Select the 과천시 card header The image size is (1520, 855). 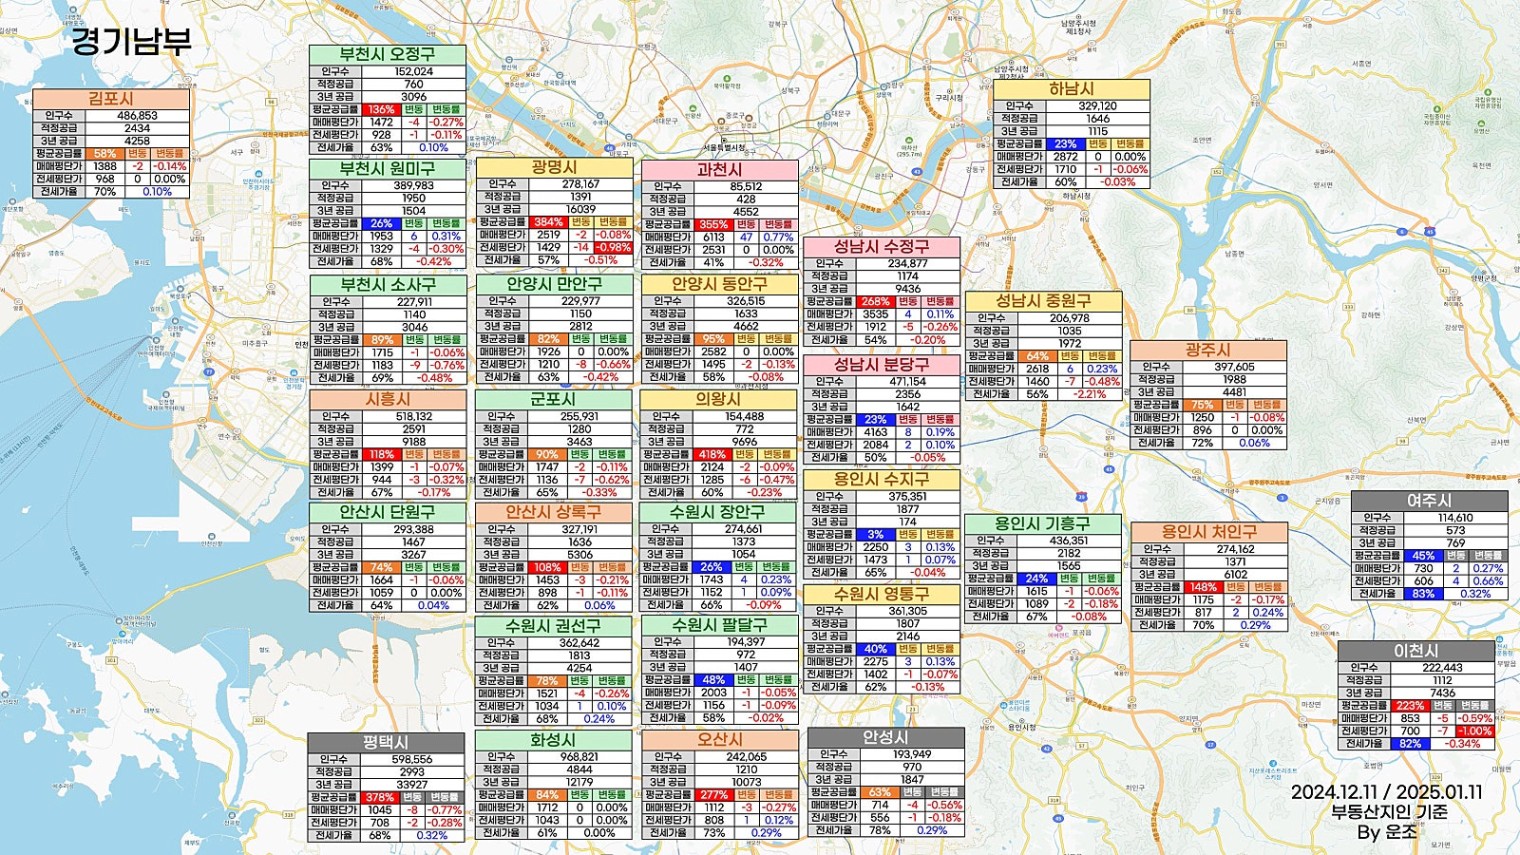click(x=720, y=170)
